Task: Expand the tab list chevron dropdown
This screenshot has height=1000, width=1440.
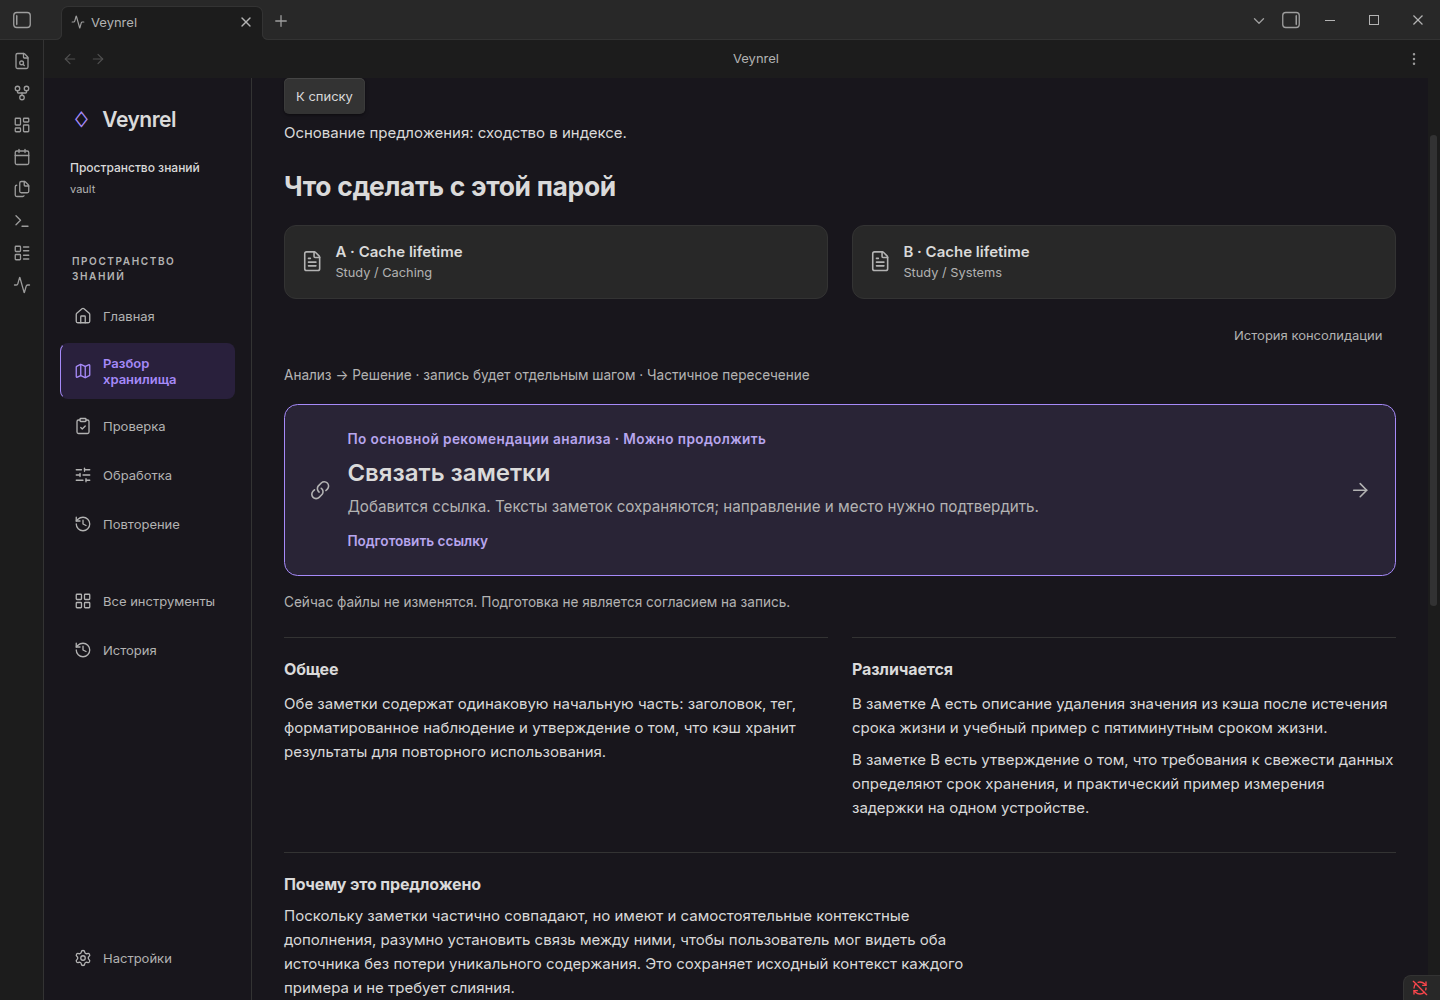Action: click(x=1259, y=20)
